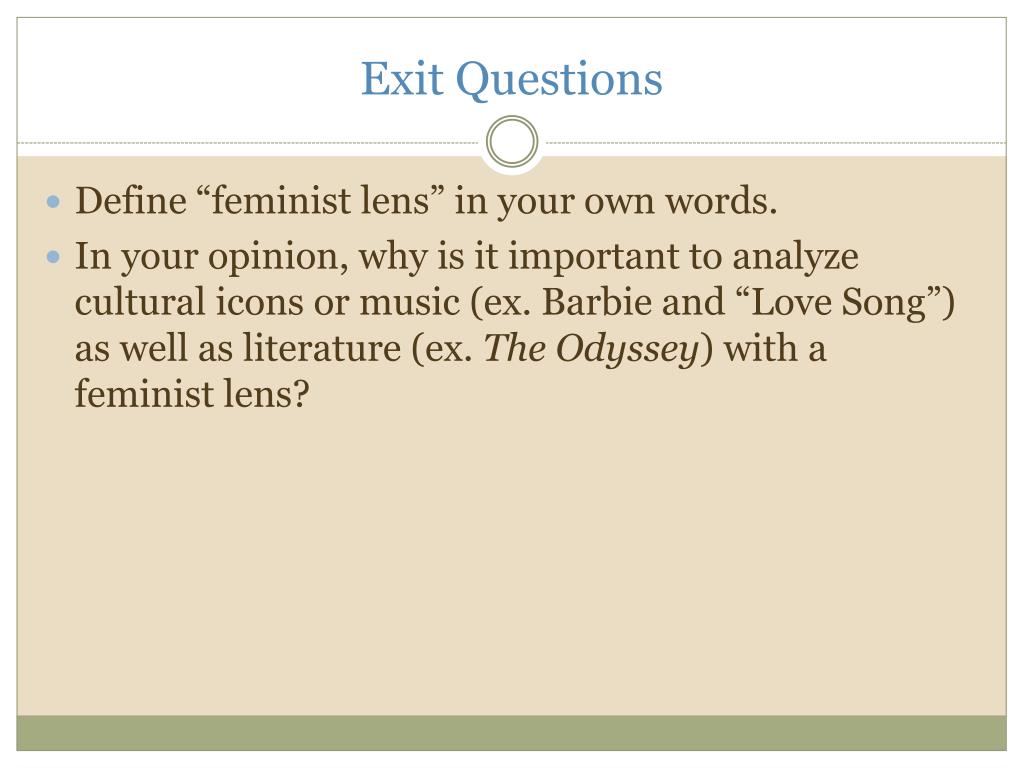Click the "Exit Questions" slide title
Viewport: 1024px width, 768px height.
(512, 79)
